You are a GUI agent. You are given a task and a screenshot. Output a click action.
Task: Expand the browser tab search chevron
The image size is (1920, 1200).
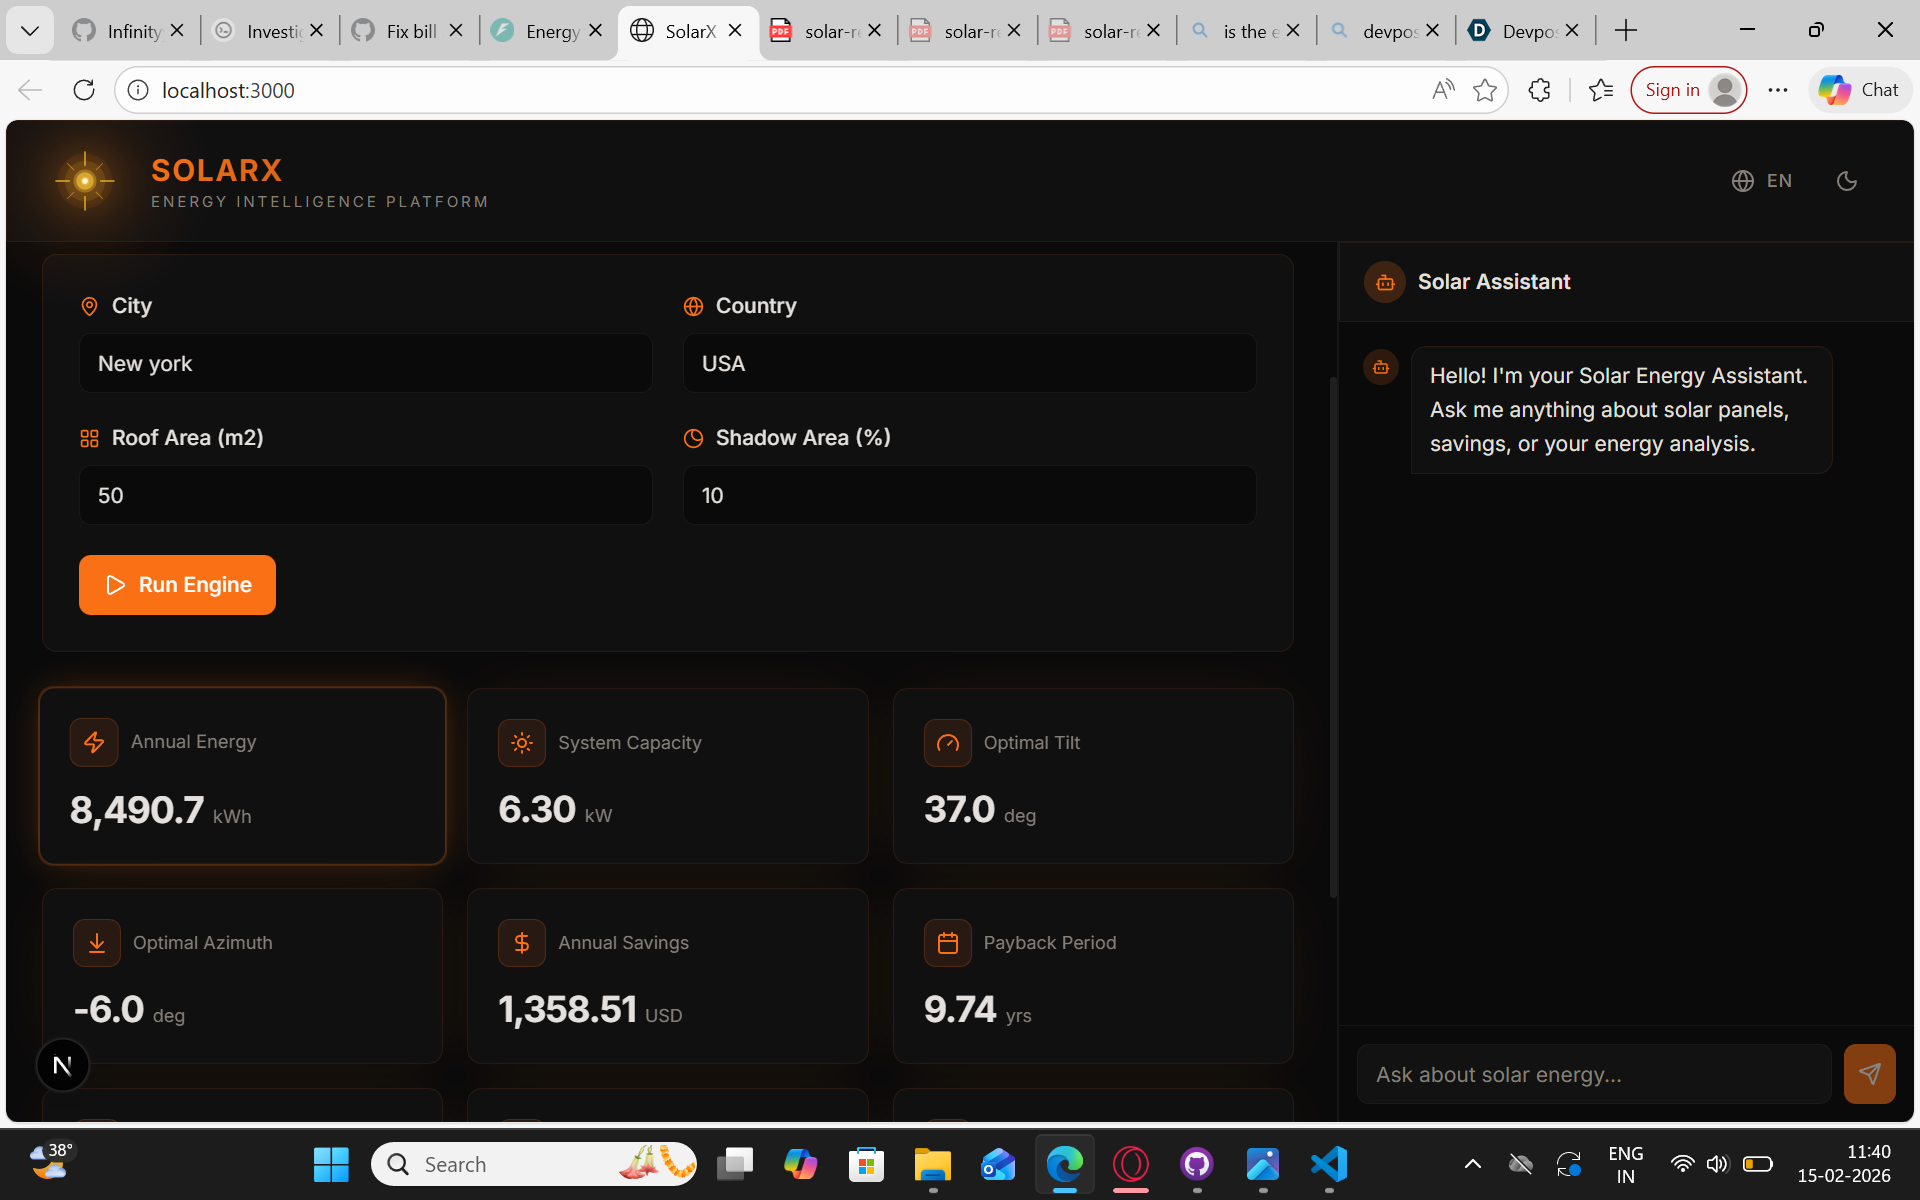click(30, 31)
